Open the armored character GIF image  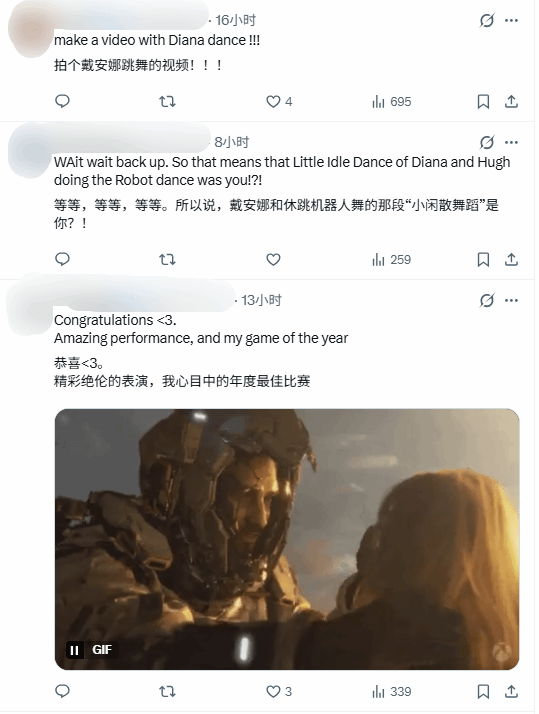point(287,539)
